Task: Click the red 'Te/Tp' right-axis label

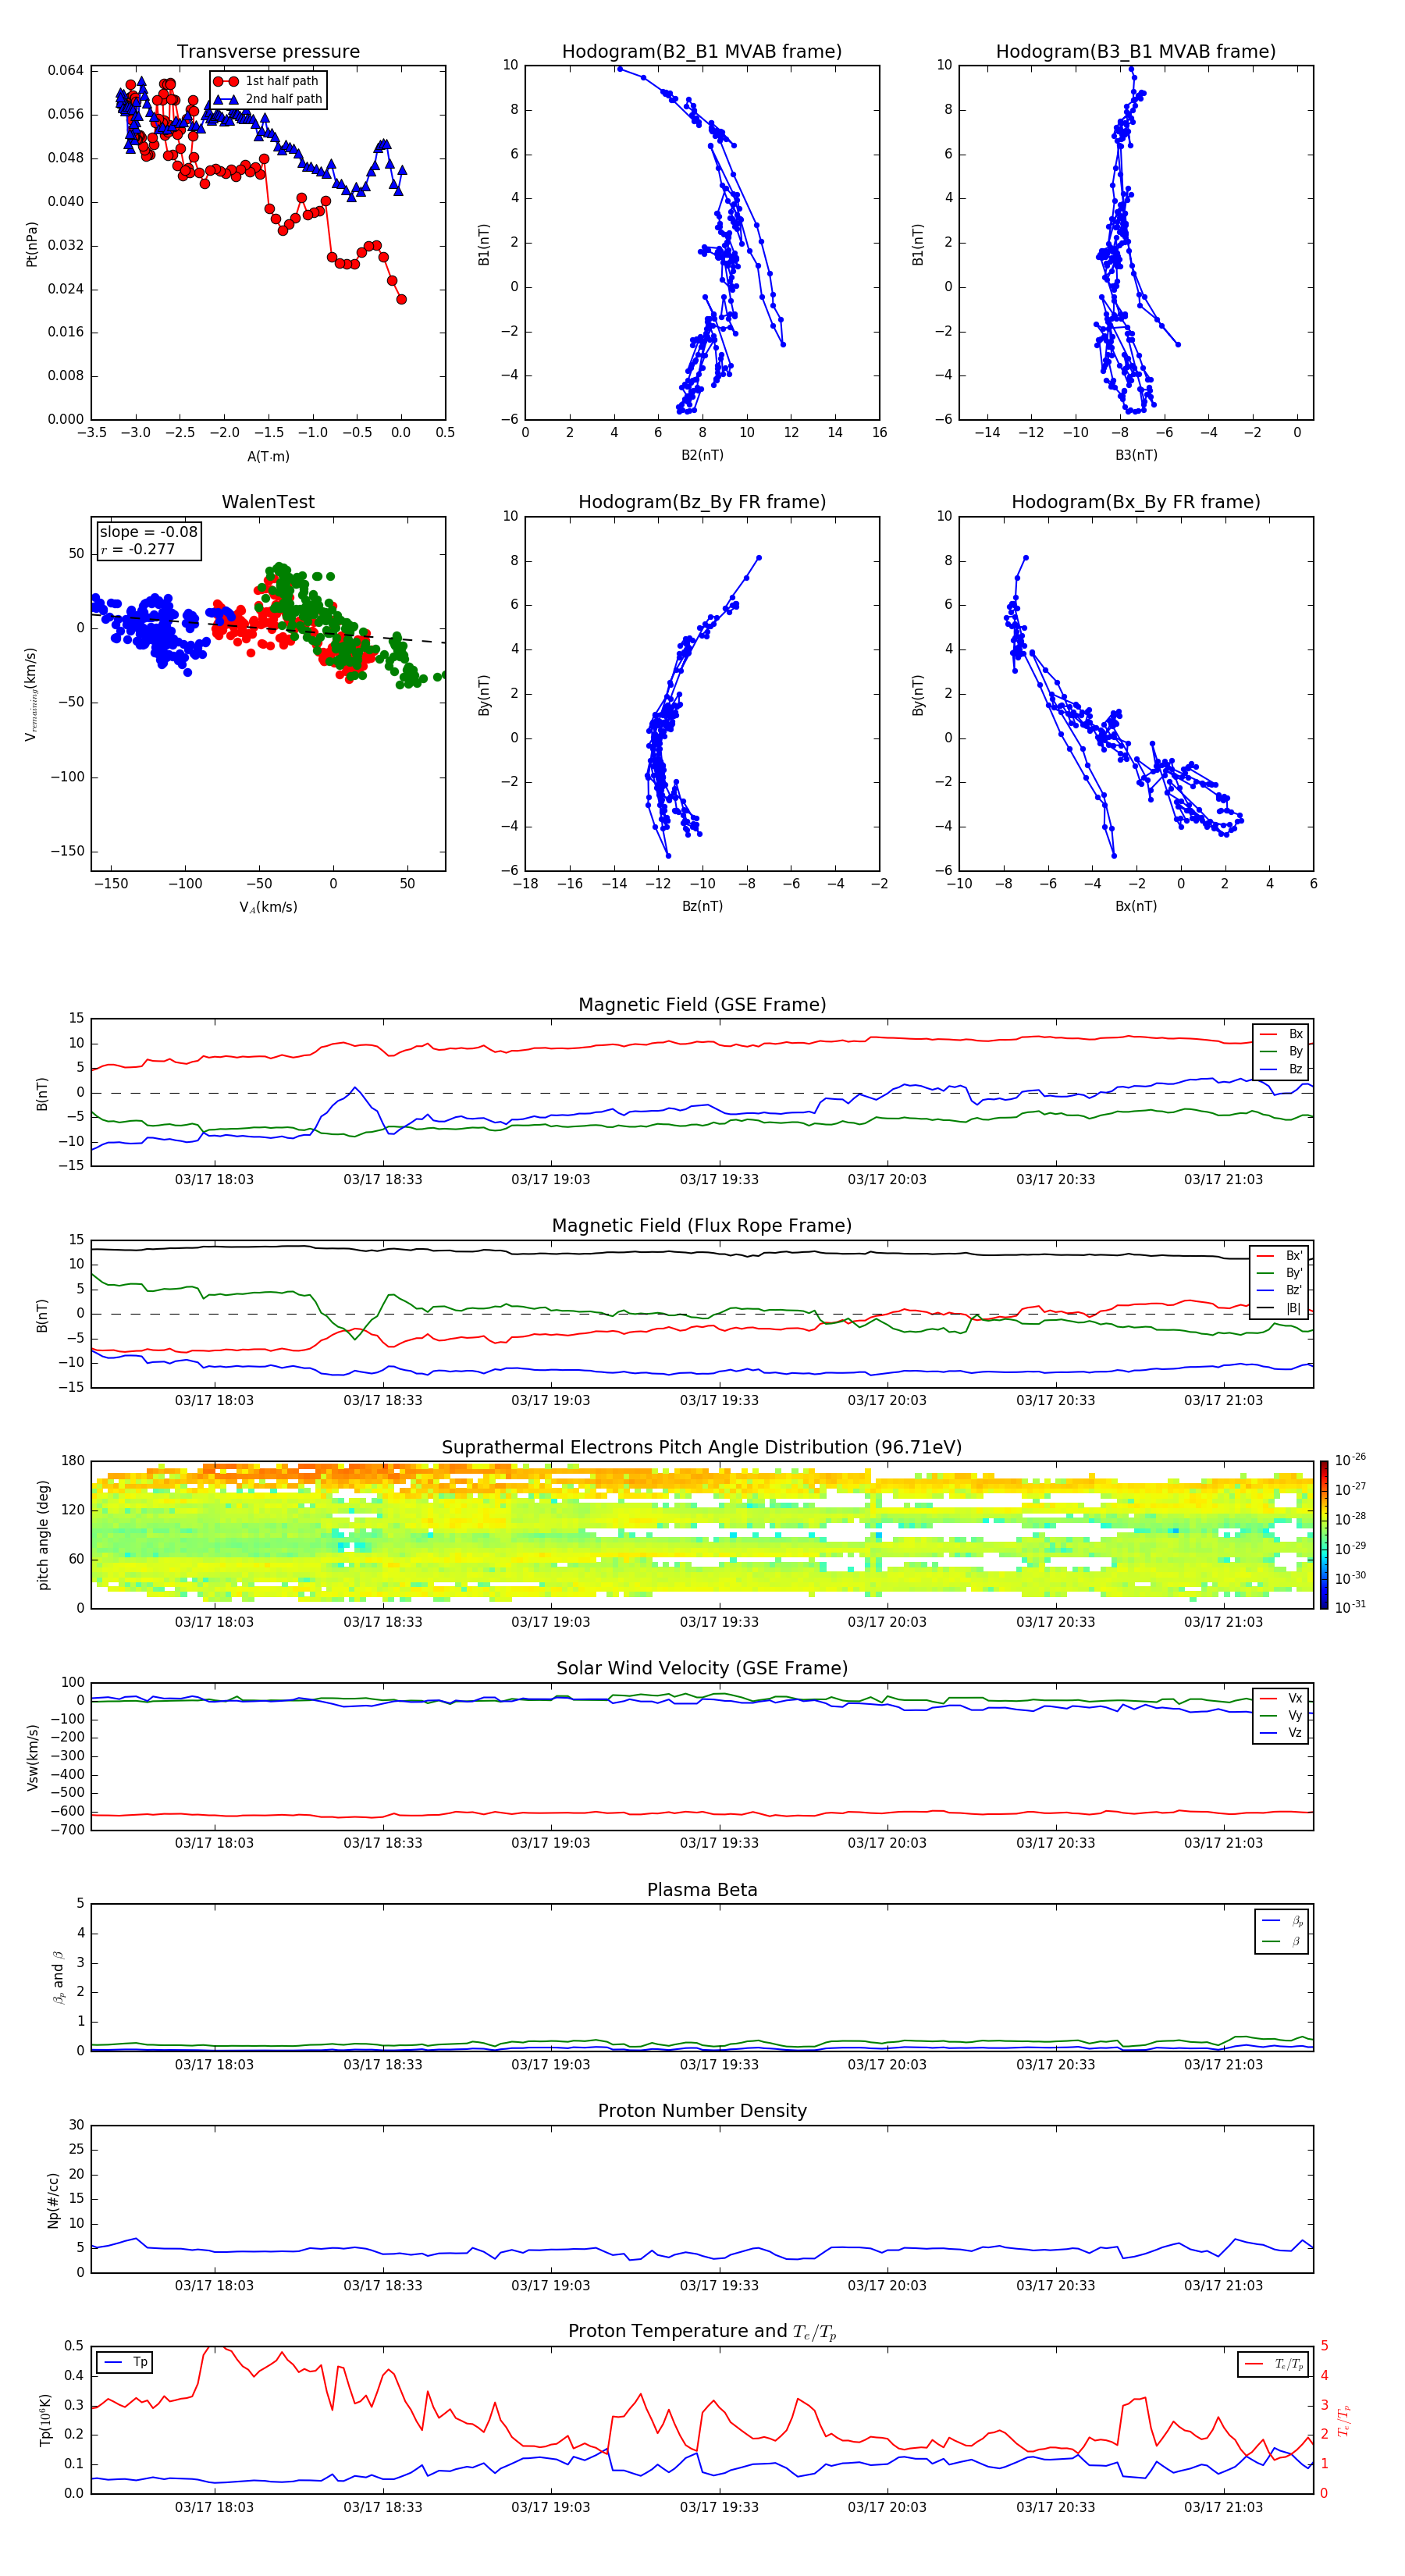Action: 1344,2421
